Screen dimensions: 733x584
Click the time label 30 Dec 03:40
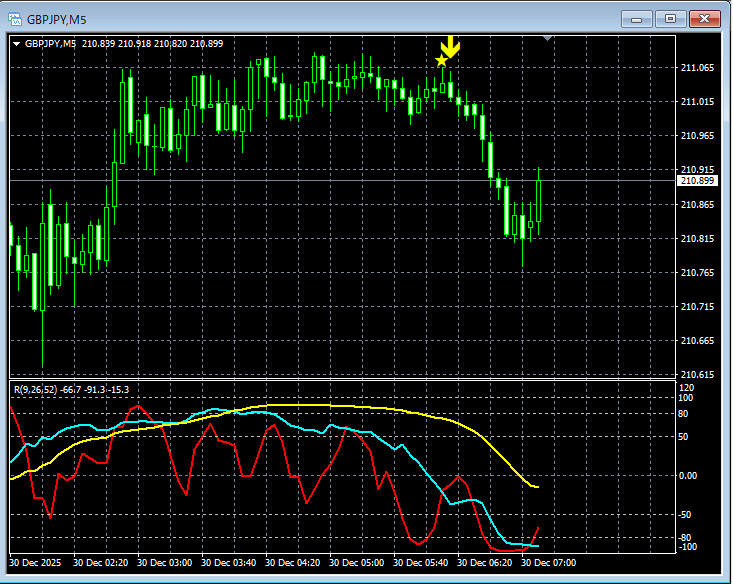[229, 562]
